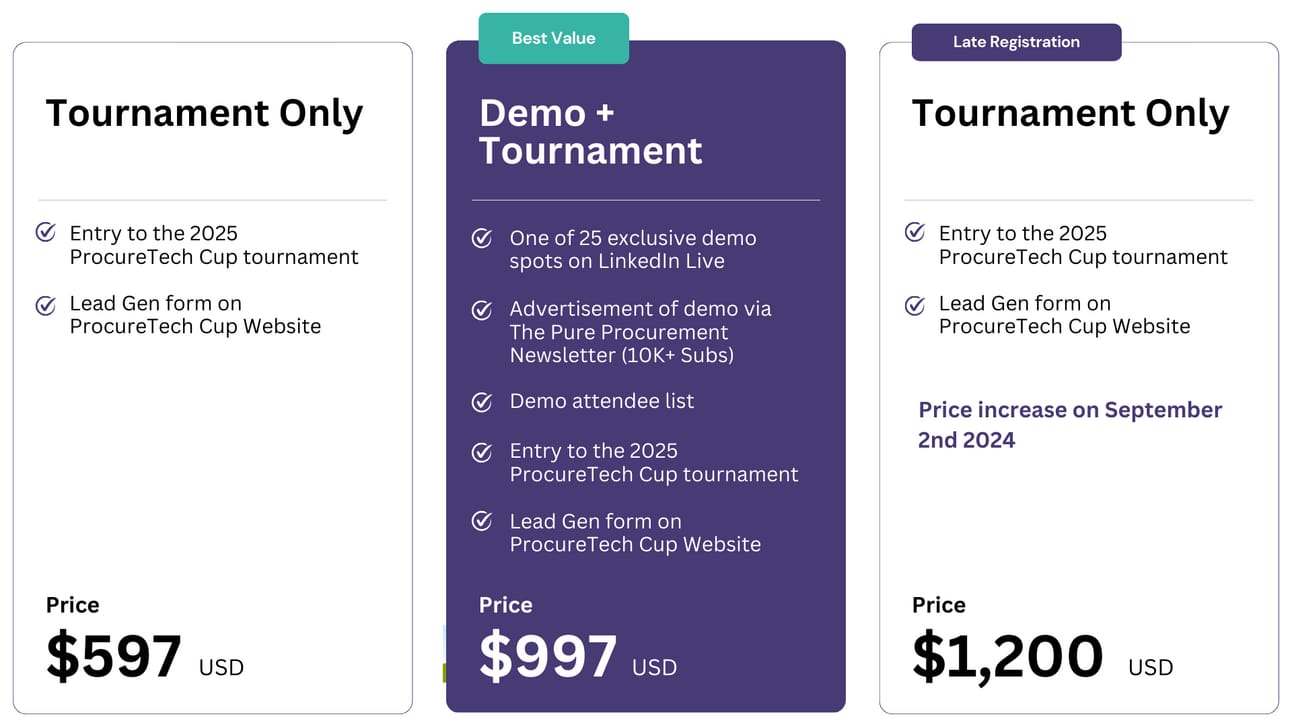Click Price increase on September 2nd 2024 notice
This screenshot has height=727, width=1292.
click(x=1070, y=425)
